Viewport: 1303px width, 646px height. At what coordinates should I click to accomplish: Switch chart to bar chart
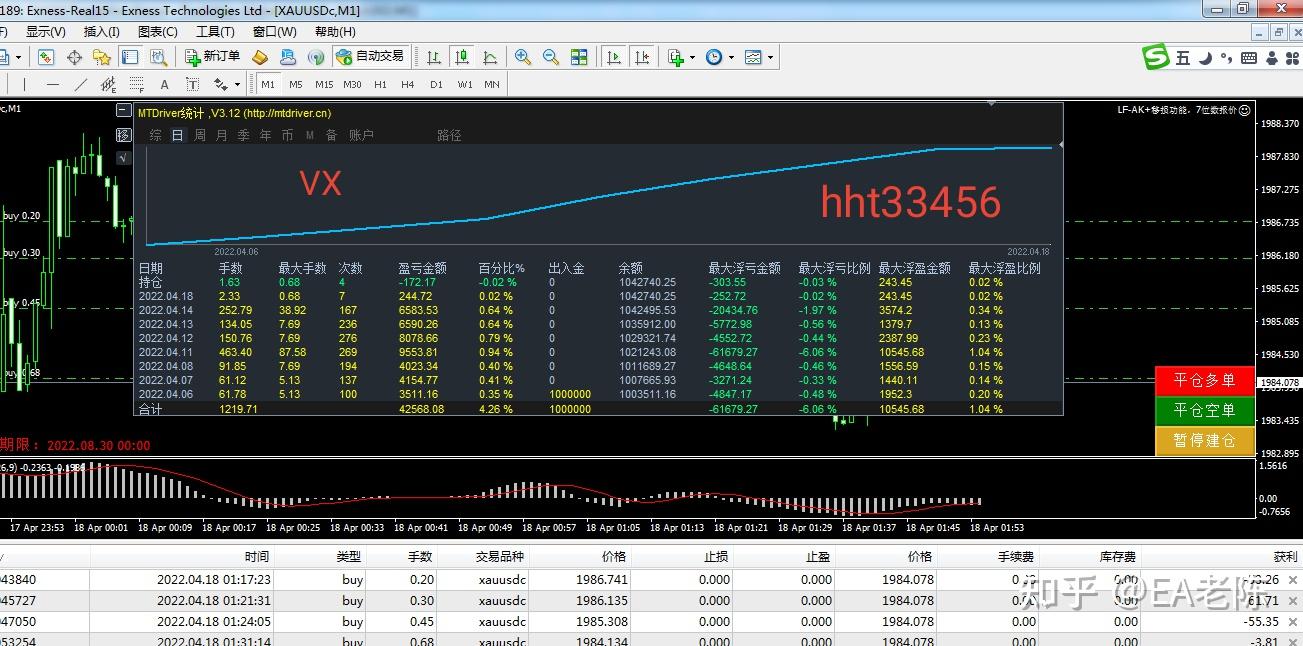434,57
